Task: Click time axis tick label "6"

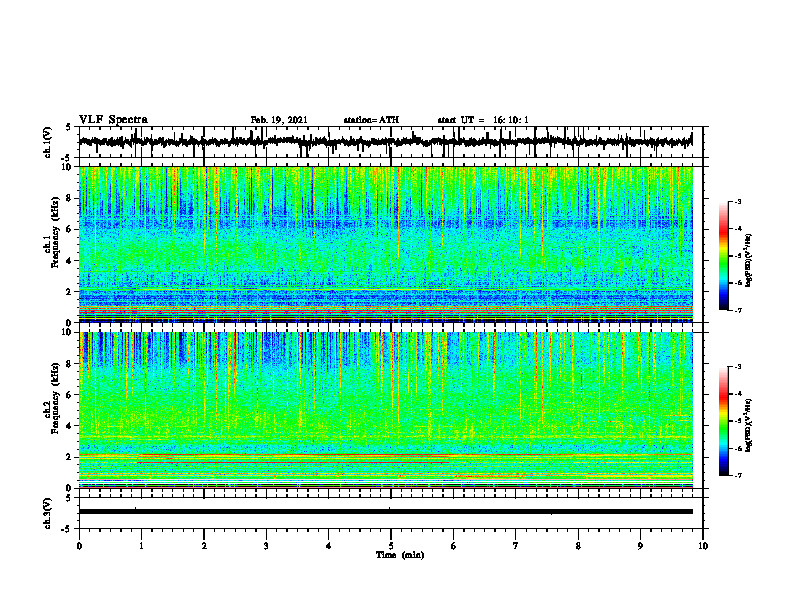Action: point(454,546)
